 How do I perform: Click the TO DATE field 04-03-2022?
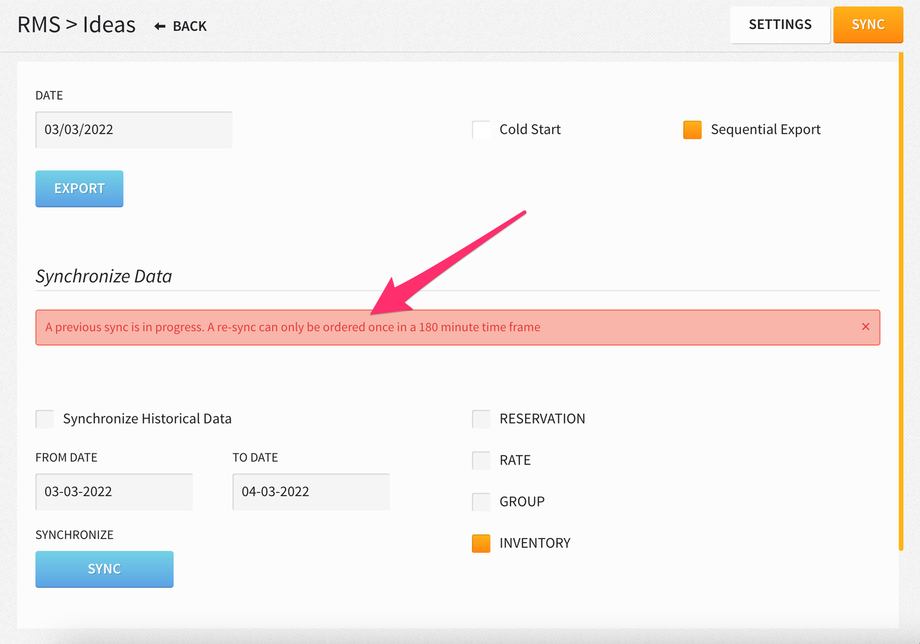pos(311,492)
